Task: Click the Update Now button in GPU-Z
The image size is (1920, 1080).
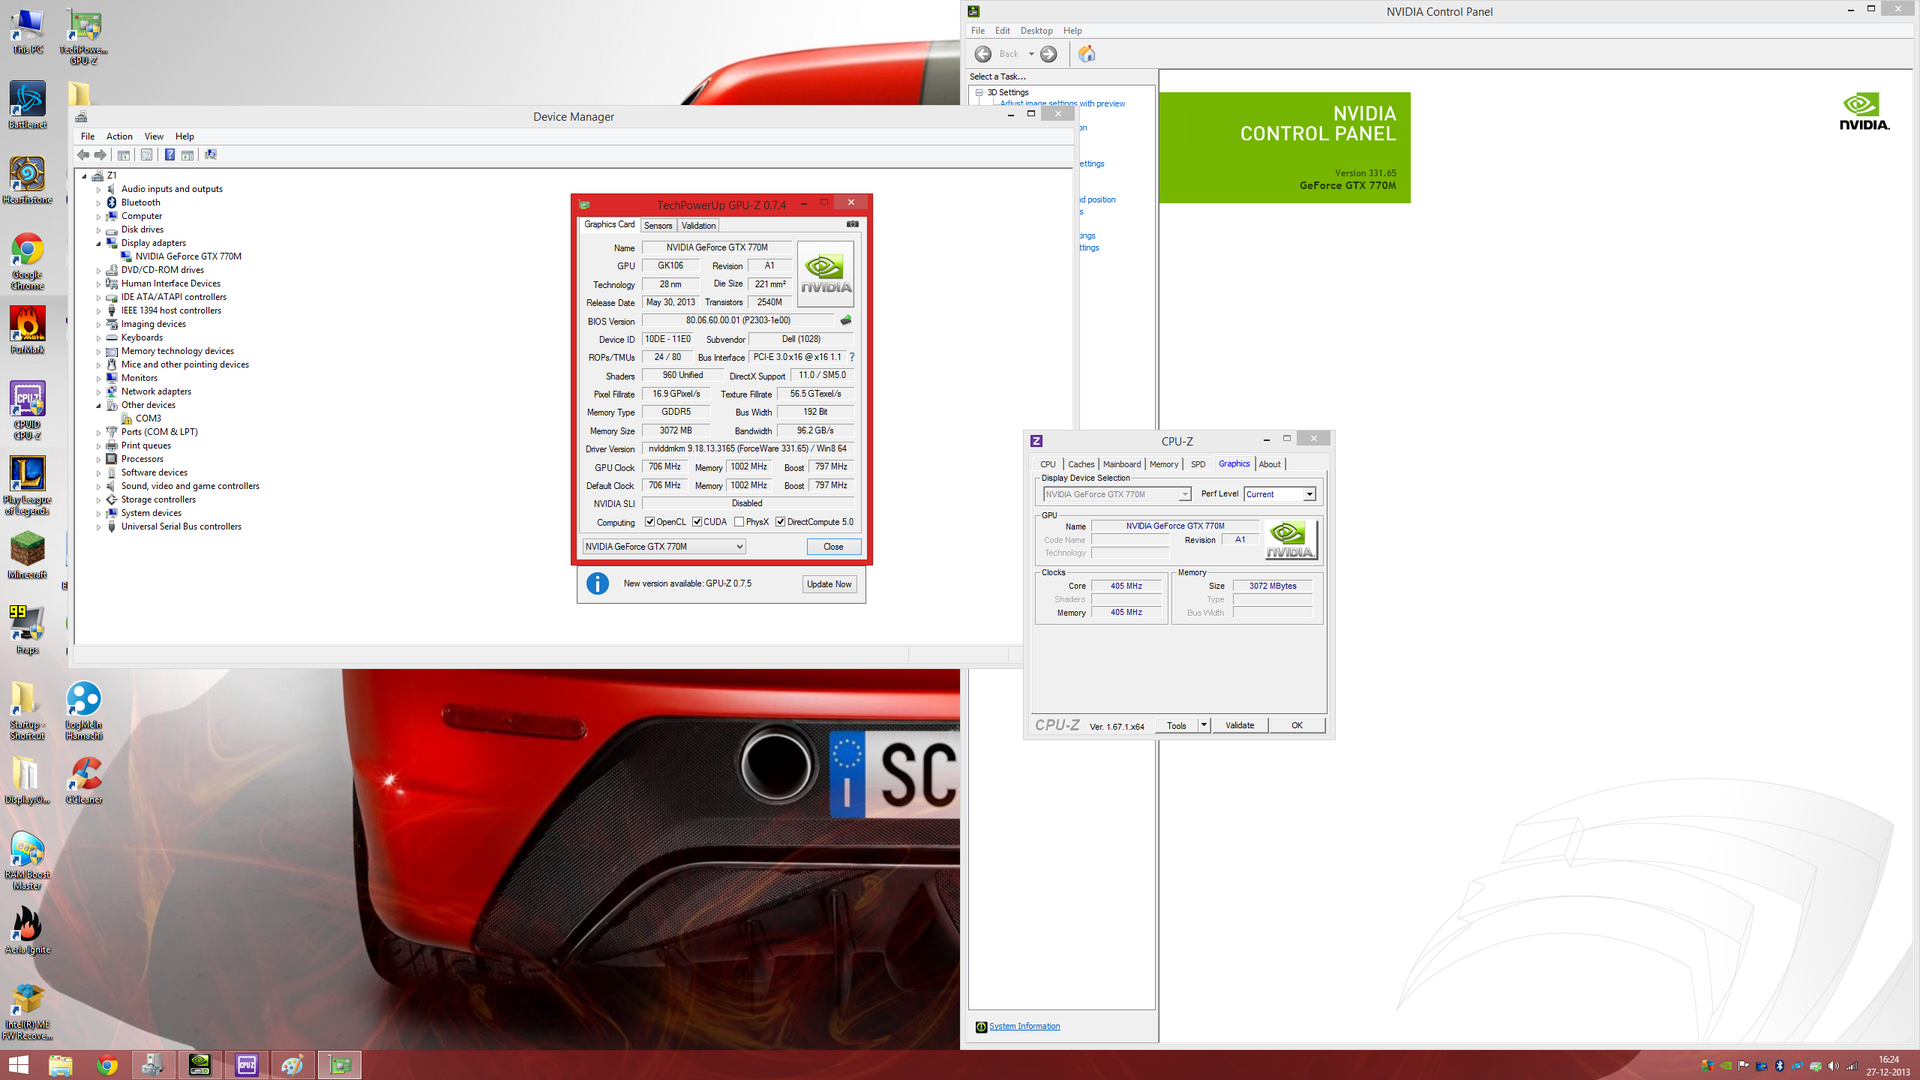Action: point(829,584)
